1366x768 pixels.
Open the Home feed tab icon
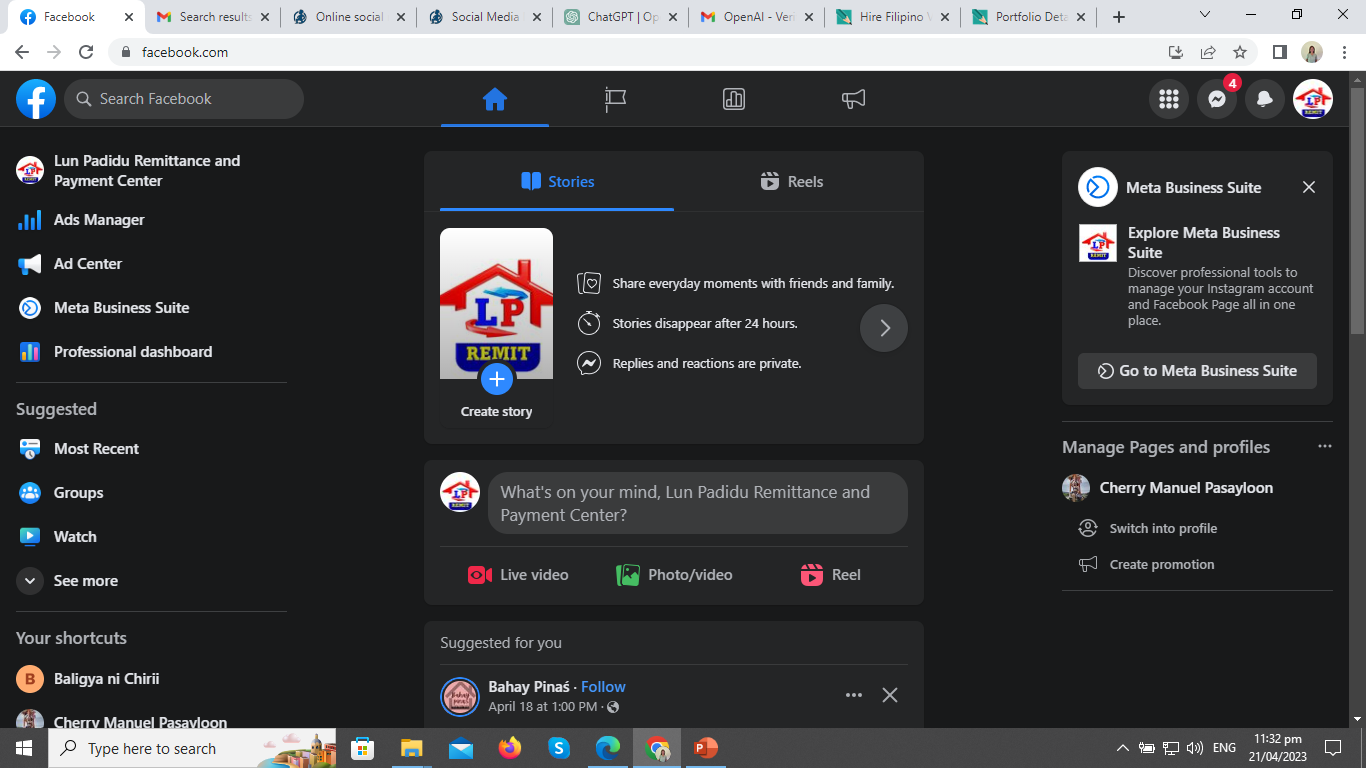(x=495, y=99)
